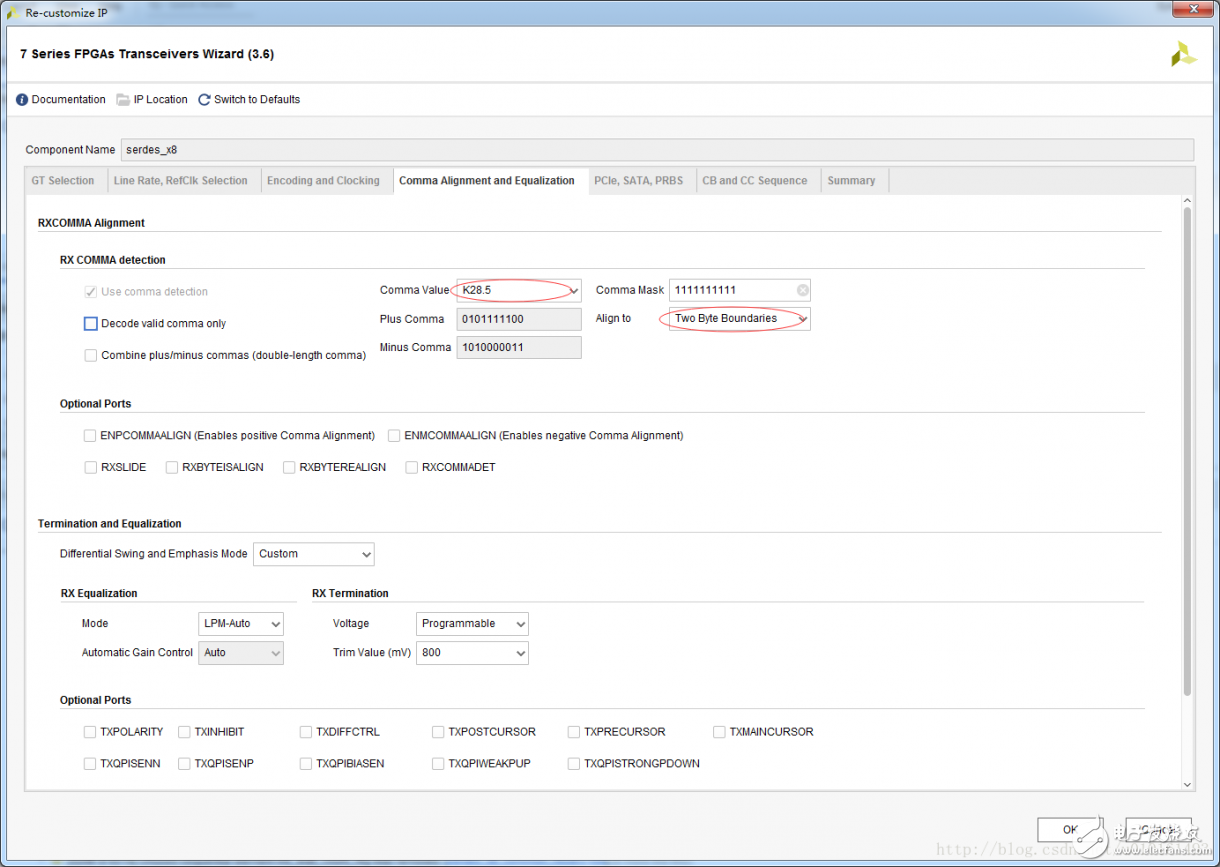
Task: Click the Xilinx logo icon in the header
Action: pos(1183,55)
